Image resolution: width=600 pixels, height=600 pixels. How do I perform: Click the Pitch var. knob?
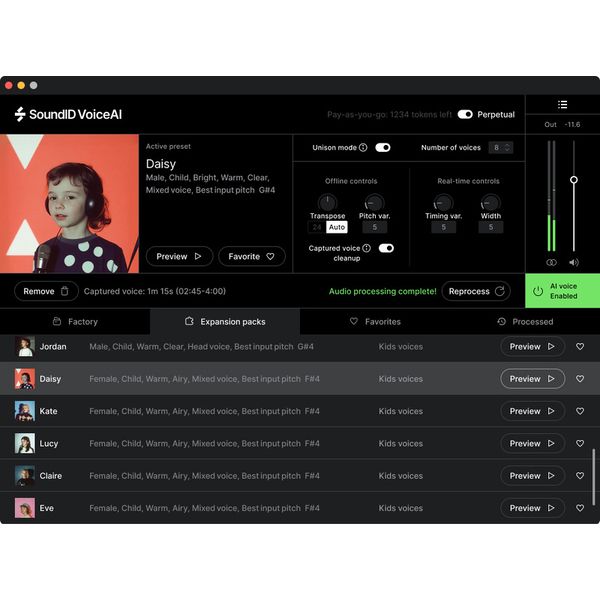coord(374,202)
